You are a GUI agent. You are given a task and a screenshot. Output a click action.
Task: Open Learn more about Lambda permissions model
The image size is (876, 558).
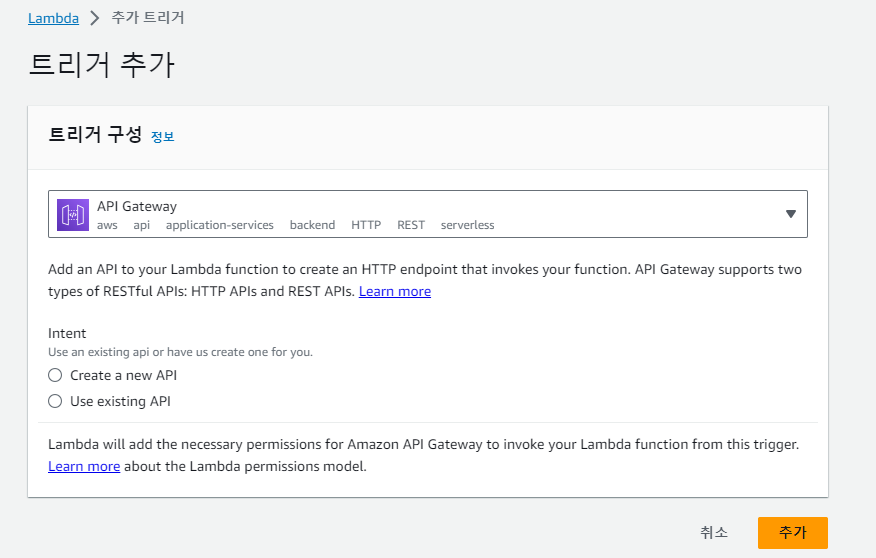click(84, 466)
